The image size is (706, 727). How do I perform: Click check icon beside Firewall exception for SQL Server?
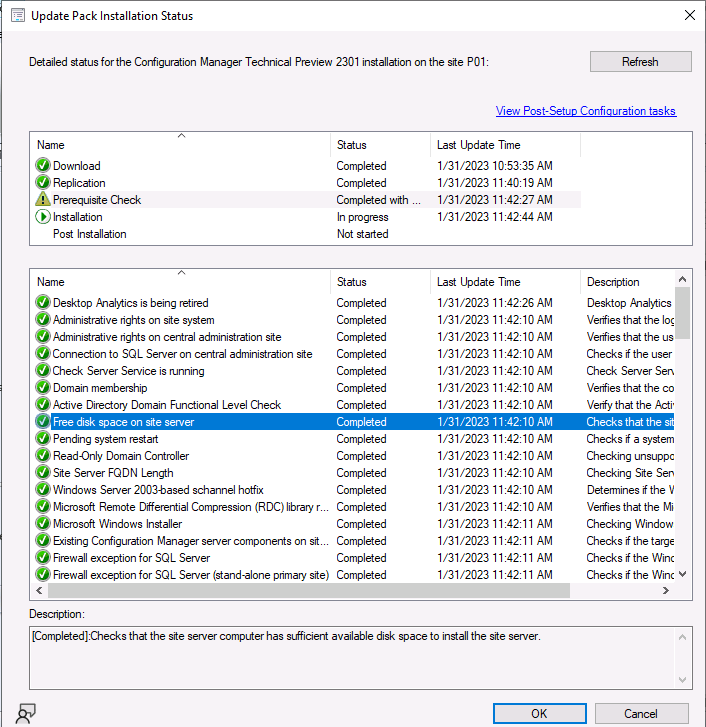pyautogui.click(x=43, y=557)
